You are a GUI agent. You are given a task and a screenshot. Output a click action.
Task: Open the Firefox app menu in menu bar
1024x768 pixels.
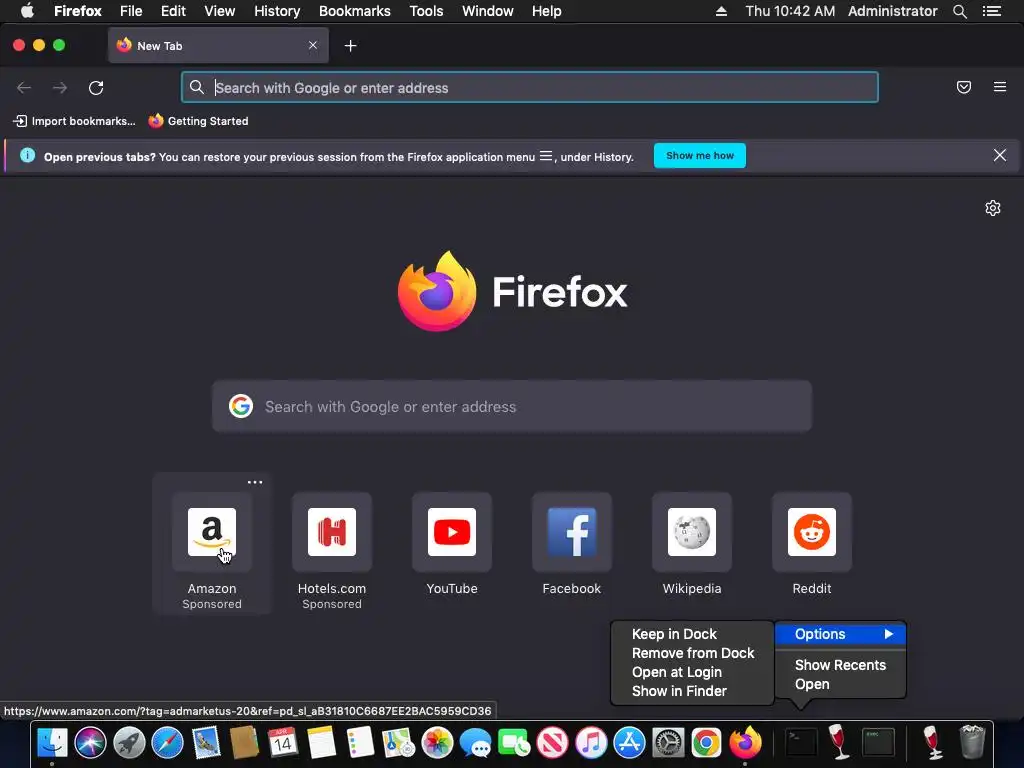(x=78, y=11)
